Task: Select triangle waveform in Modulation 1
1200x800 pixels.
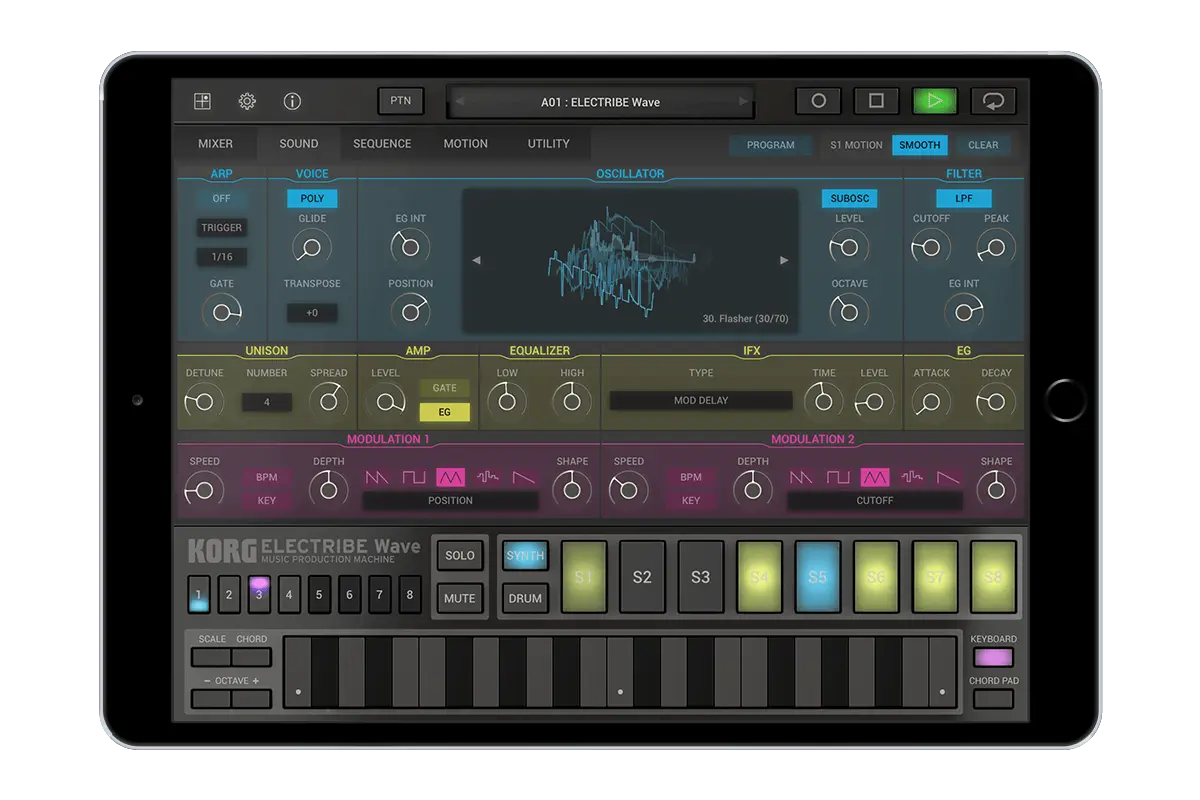Action: pos(451,477)
